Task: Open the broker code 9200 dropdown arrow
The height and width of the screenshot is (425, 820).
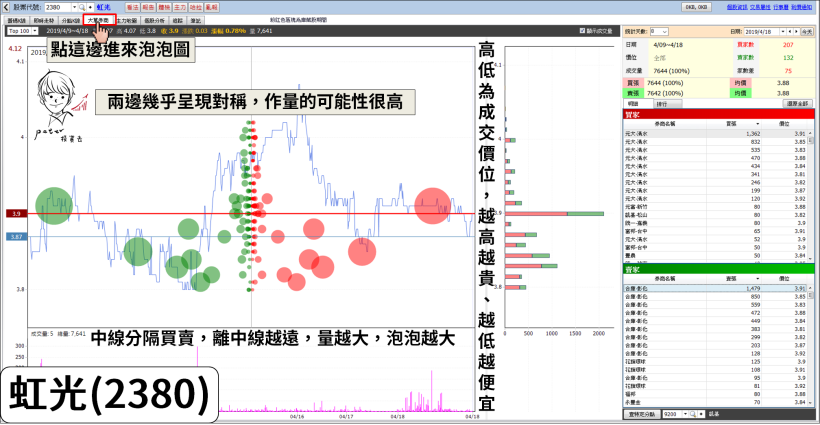Action: tap(686, 414)
